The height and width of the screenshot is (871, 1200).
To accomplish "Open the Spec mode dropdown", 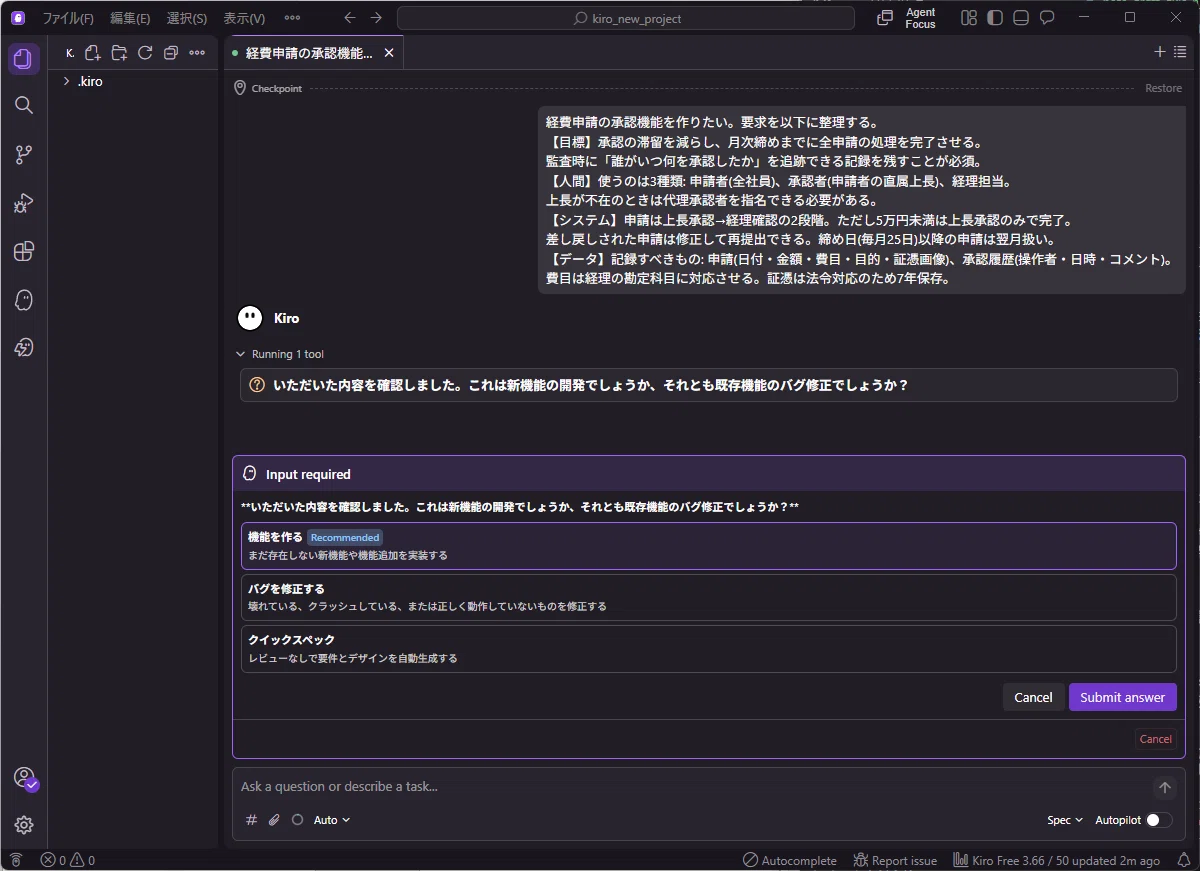I will click(x=1065, y=820).
